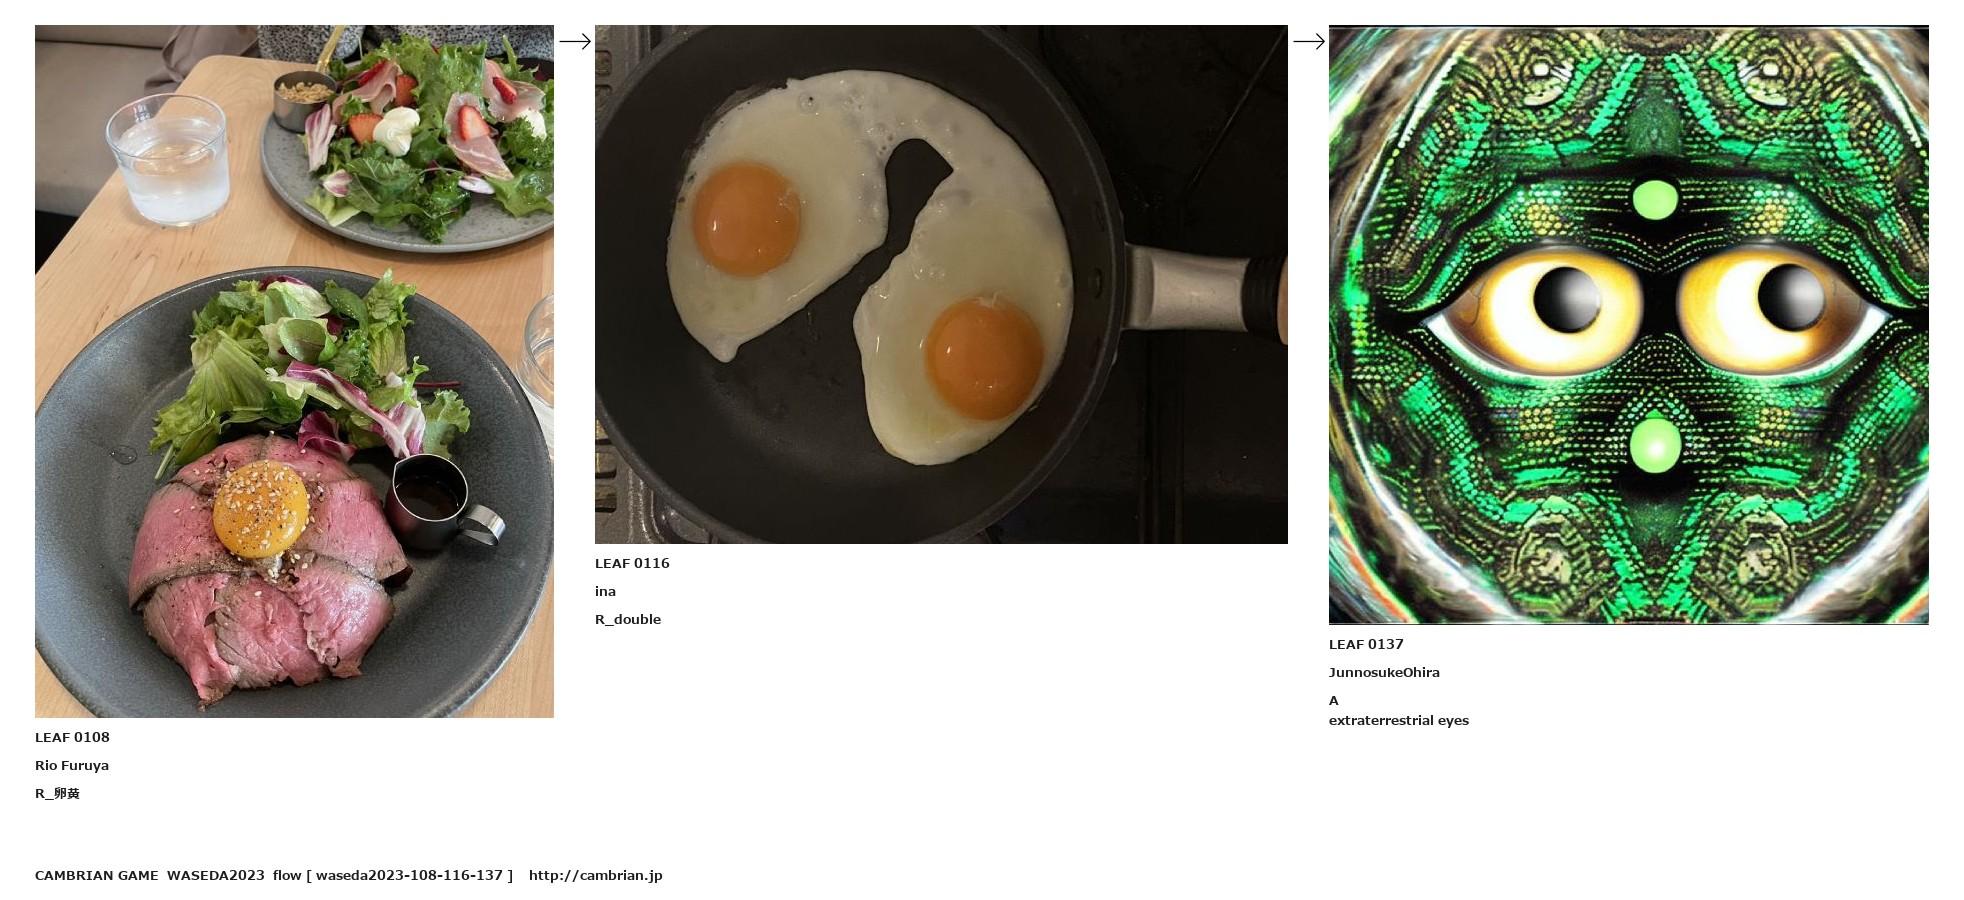Click the WASEDA2023 footer text
Image resolution: width=1964 pixels, height=900 pixels.
[x=216, y=875]
